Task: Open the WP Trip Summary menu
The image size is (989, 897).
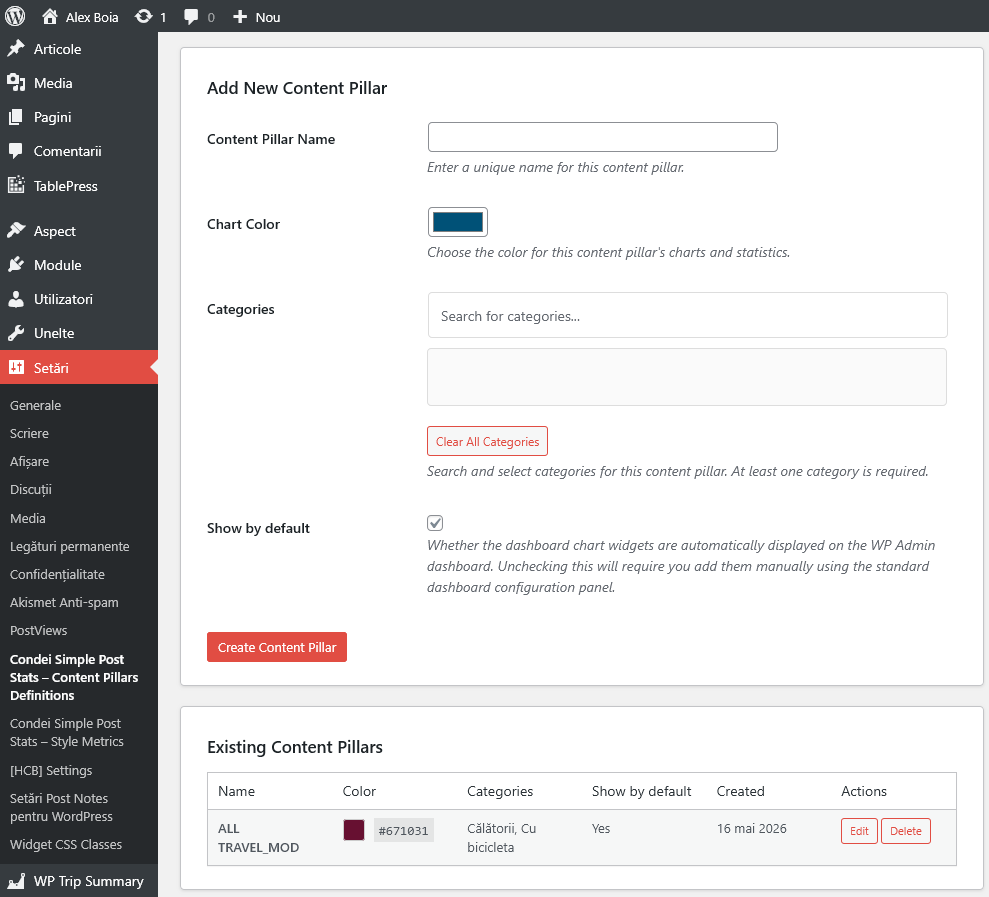Action: (79, 881)
